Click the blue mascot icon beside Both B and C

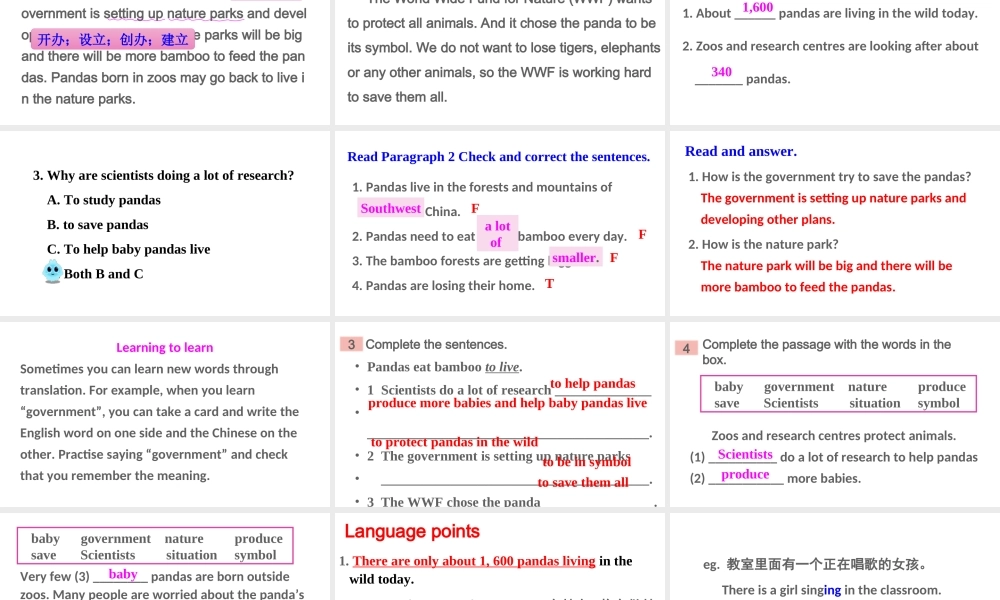point(52,272)
